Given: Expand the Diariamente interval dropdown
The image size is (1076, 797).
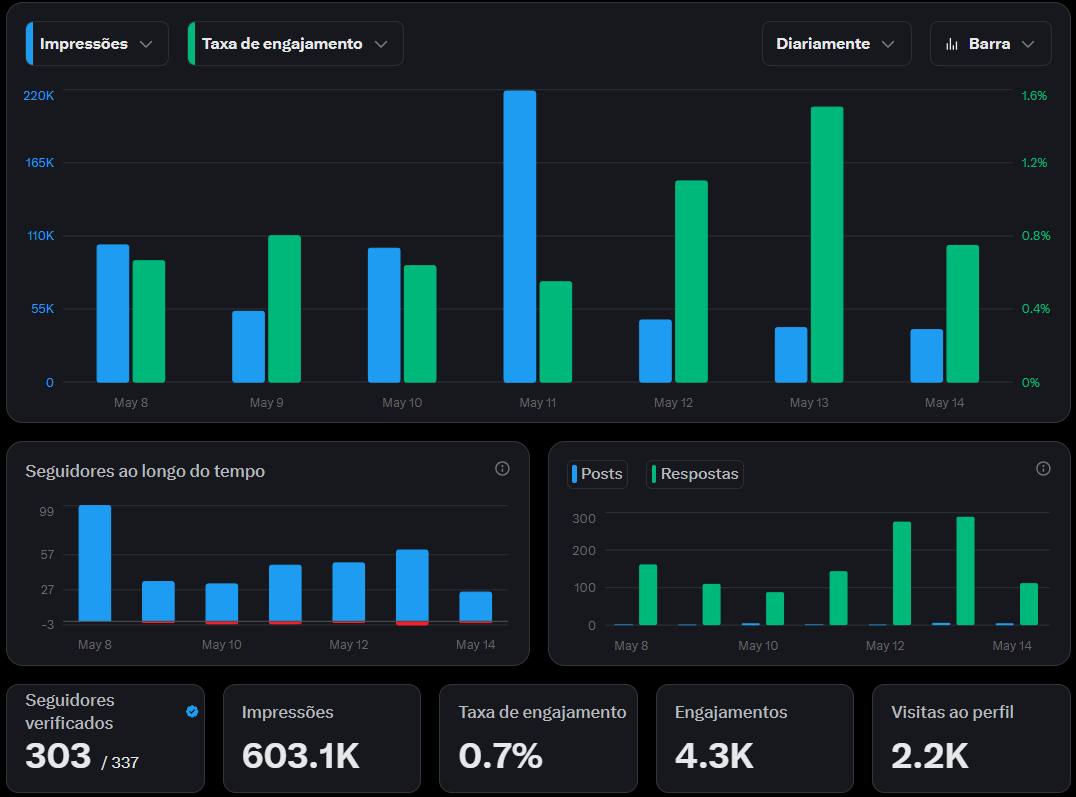Looking at the screenshot, I should 837,44.
